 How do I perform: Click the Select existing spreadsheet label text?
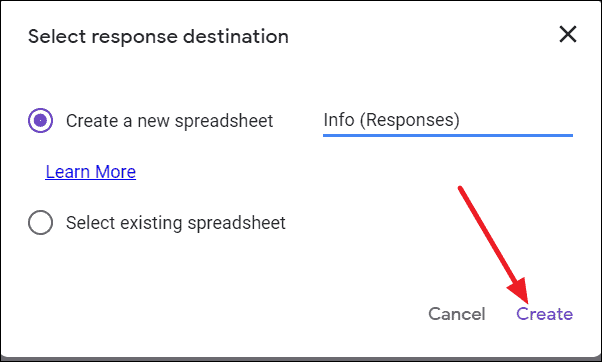pos(175,223)
